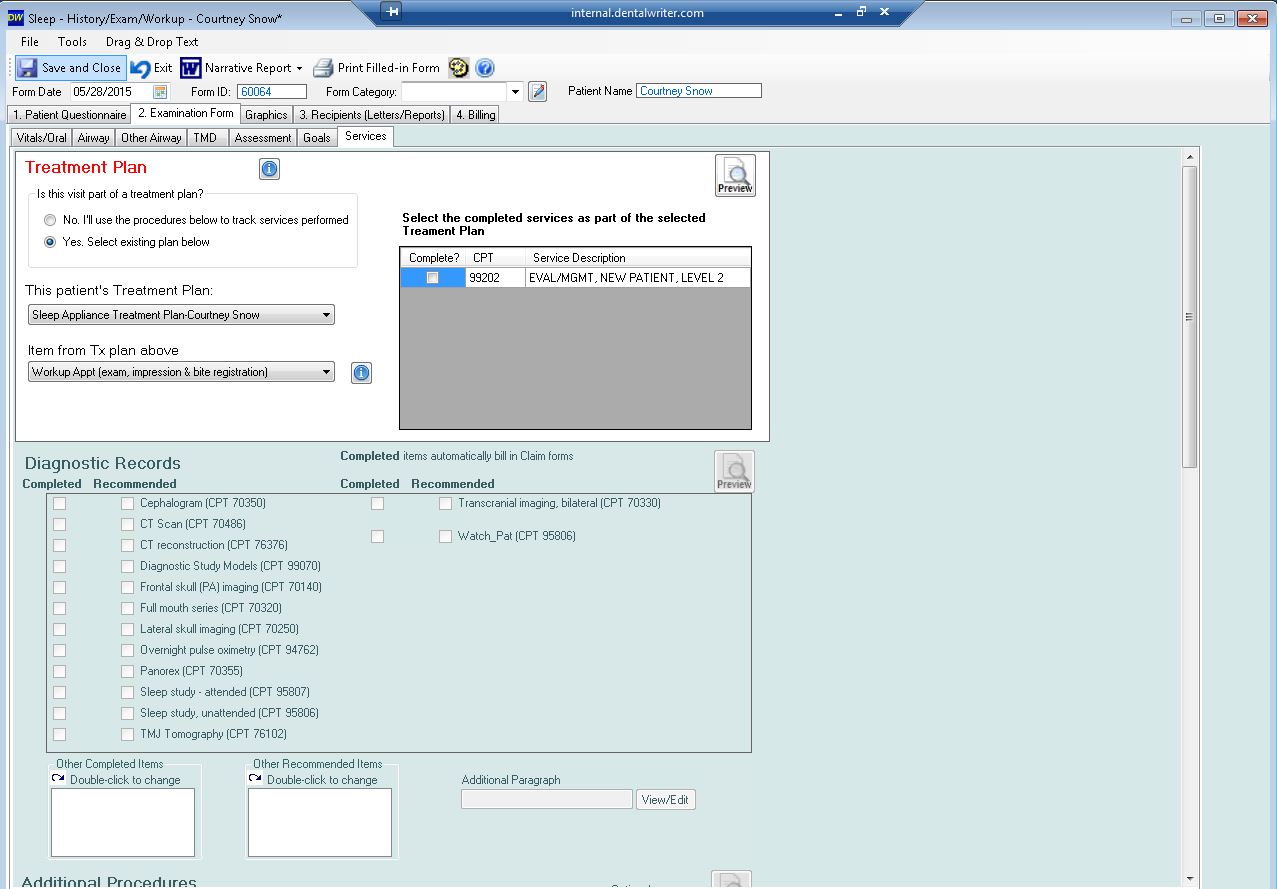Switch to the 4. Billing tab

coord(475,115)
